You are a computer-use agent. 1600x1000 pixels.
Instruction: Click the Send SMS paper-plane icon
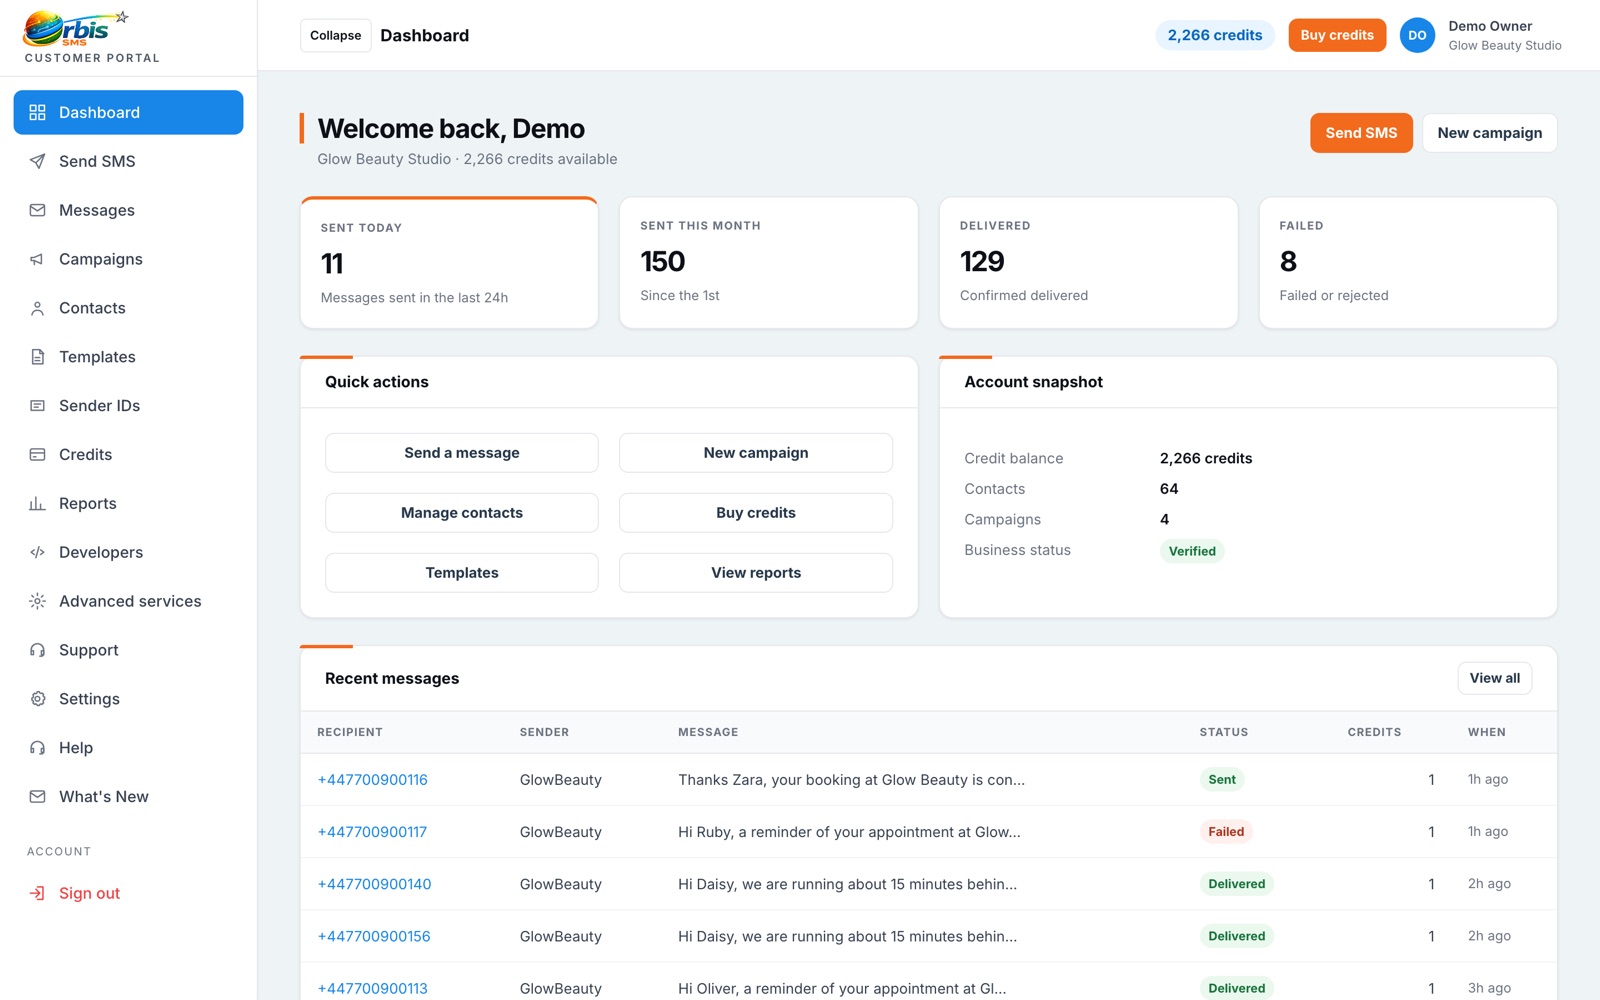(37, 161)
